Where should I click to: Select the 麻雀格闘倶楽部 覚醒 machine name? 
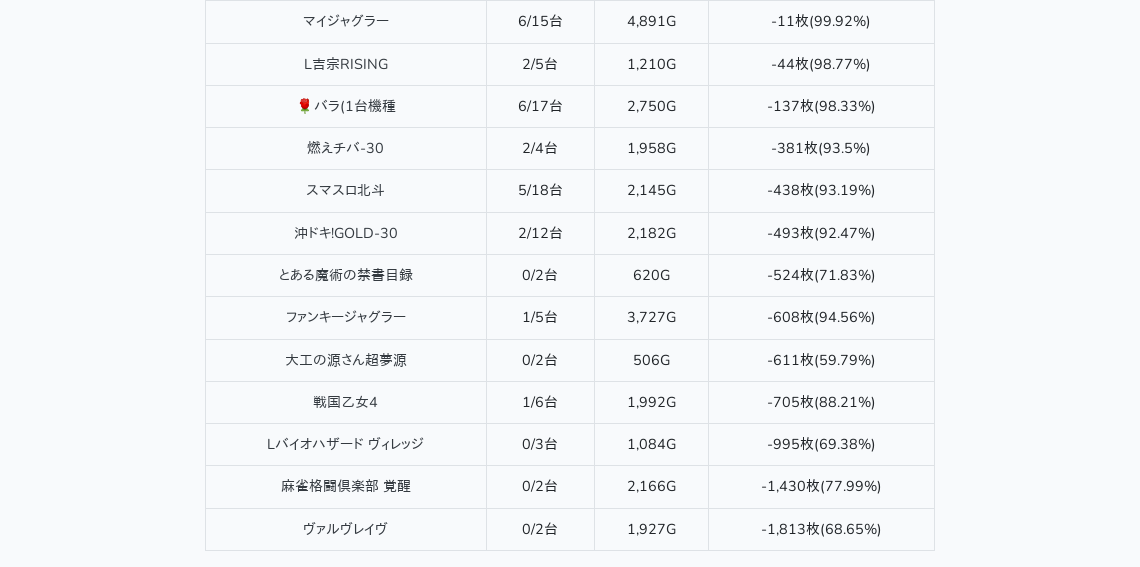(x=346, y=486)
